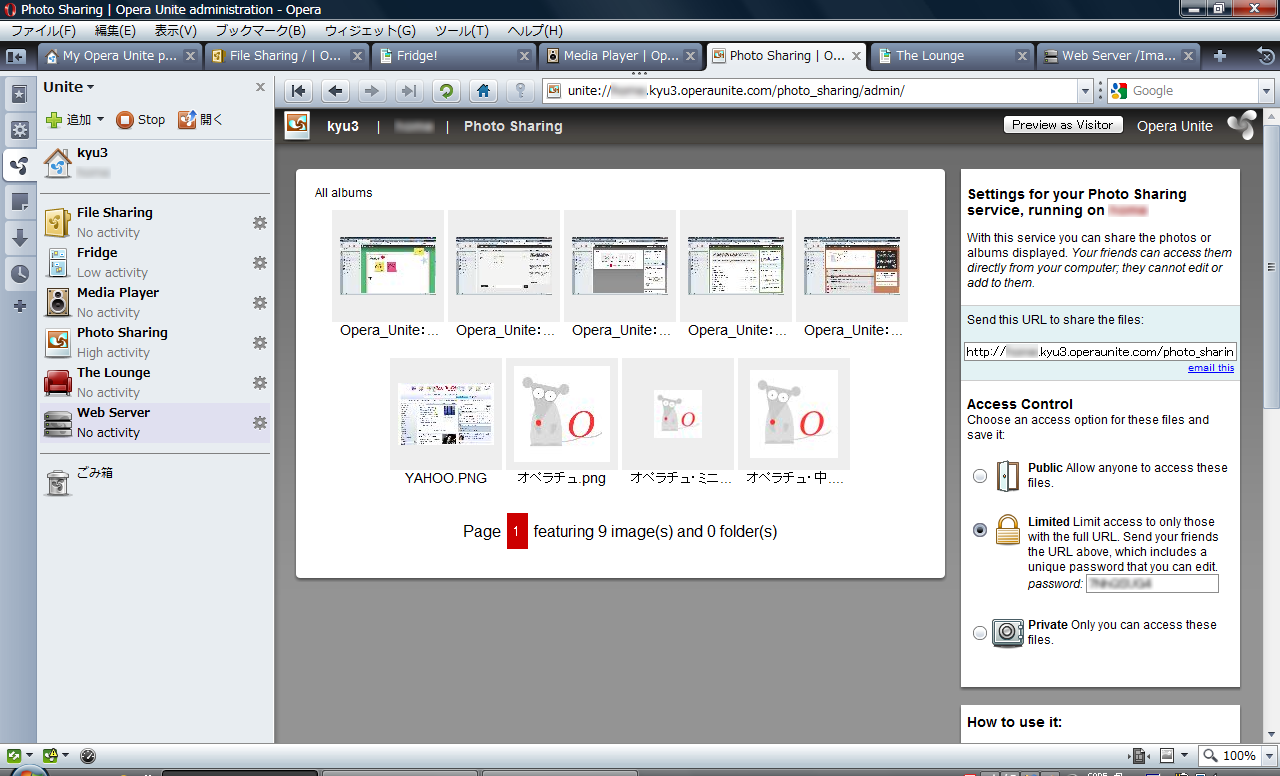The width and height of the screenshot is (1280, 776).
Task: Open the Opera Link status dropdown arrow
Action: click(29, 756)
